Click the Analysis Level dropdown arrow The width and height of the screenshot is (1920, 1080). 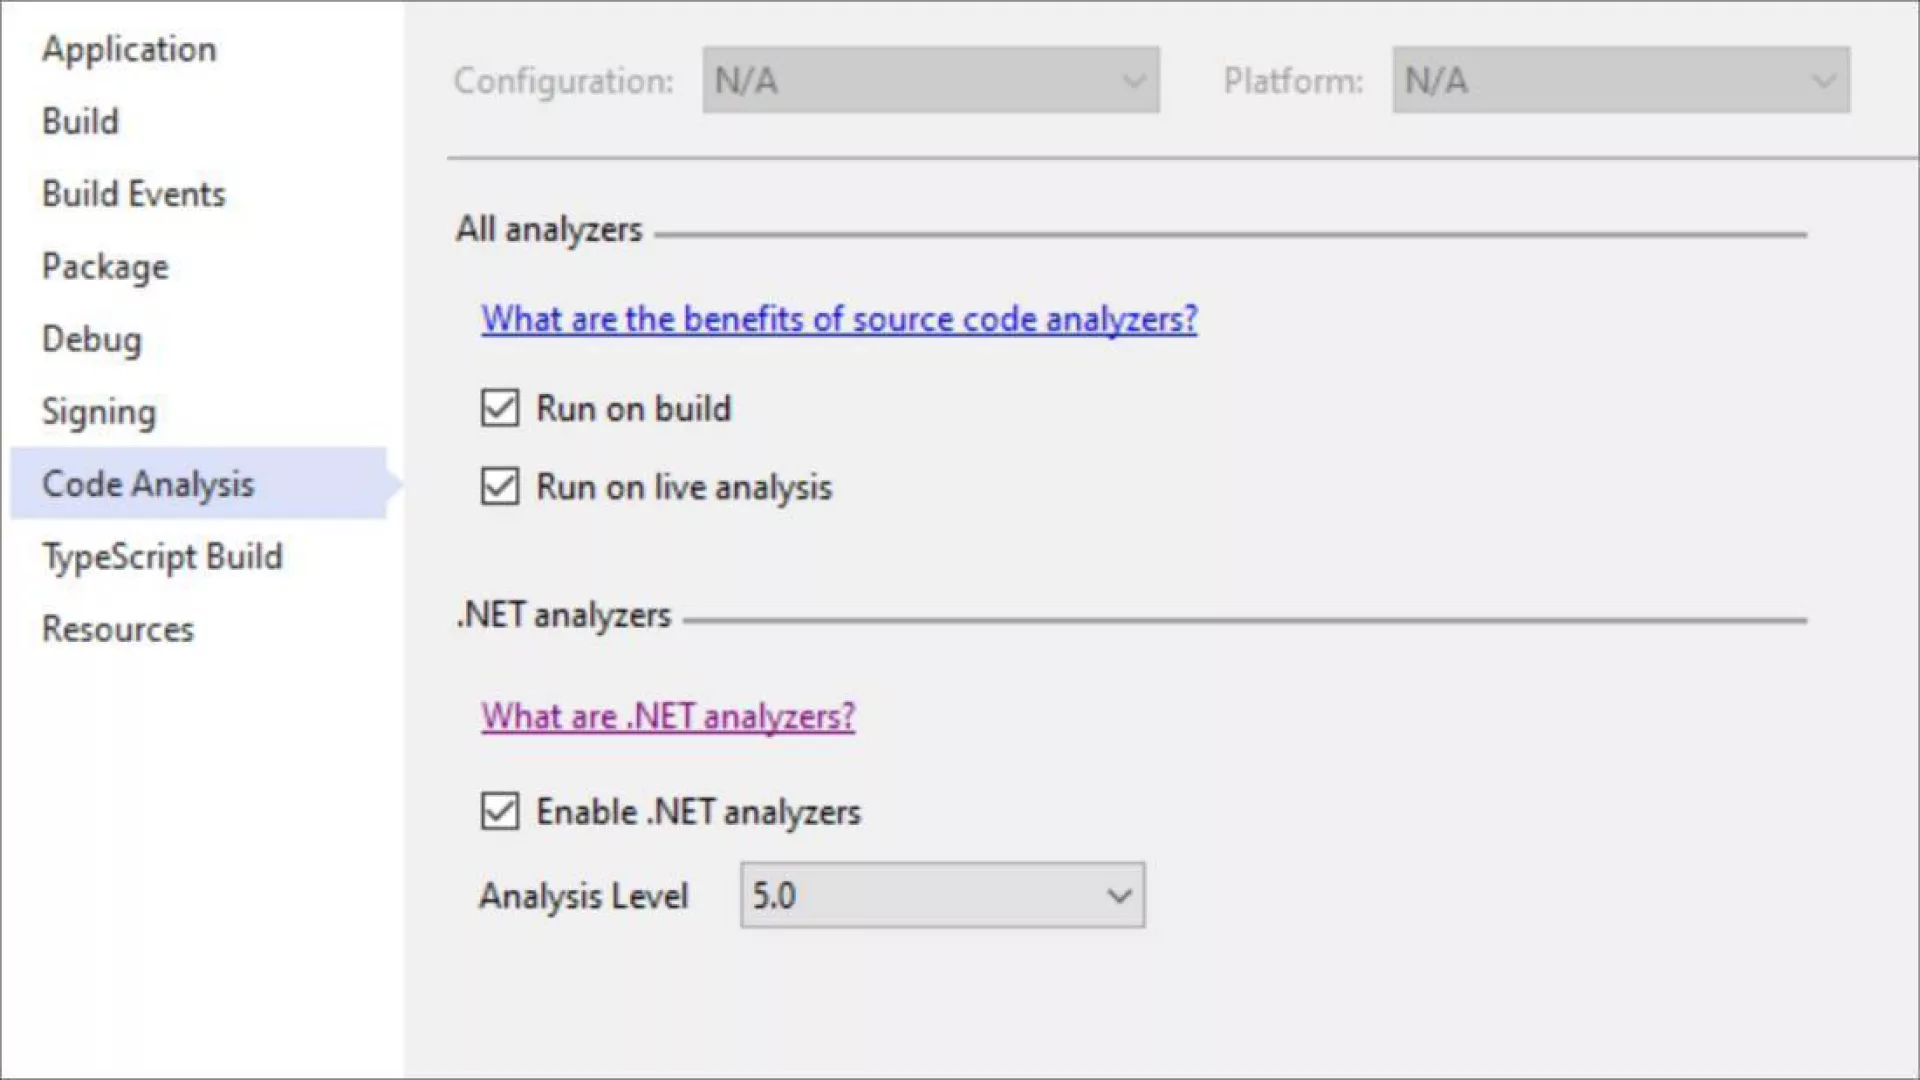[x=1119, y=896]
